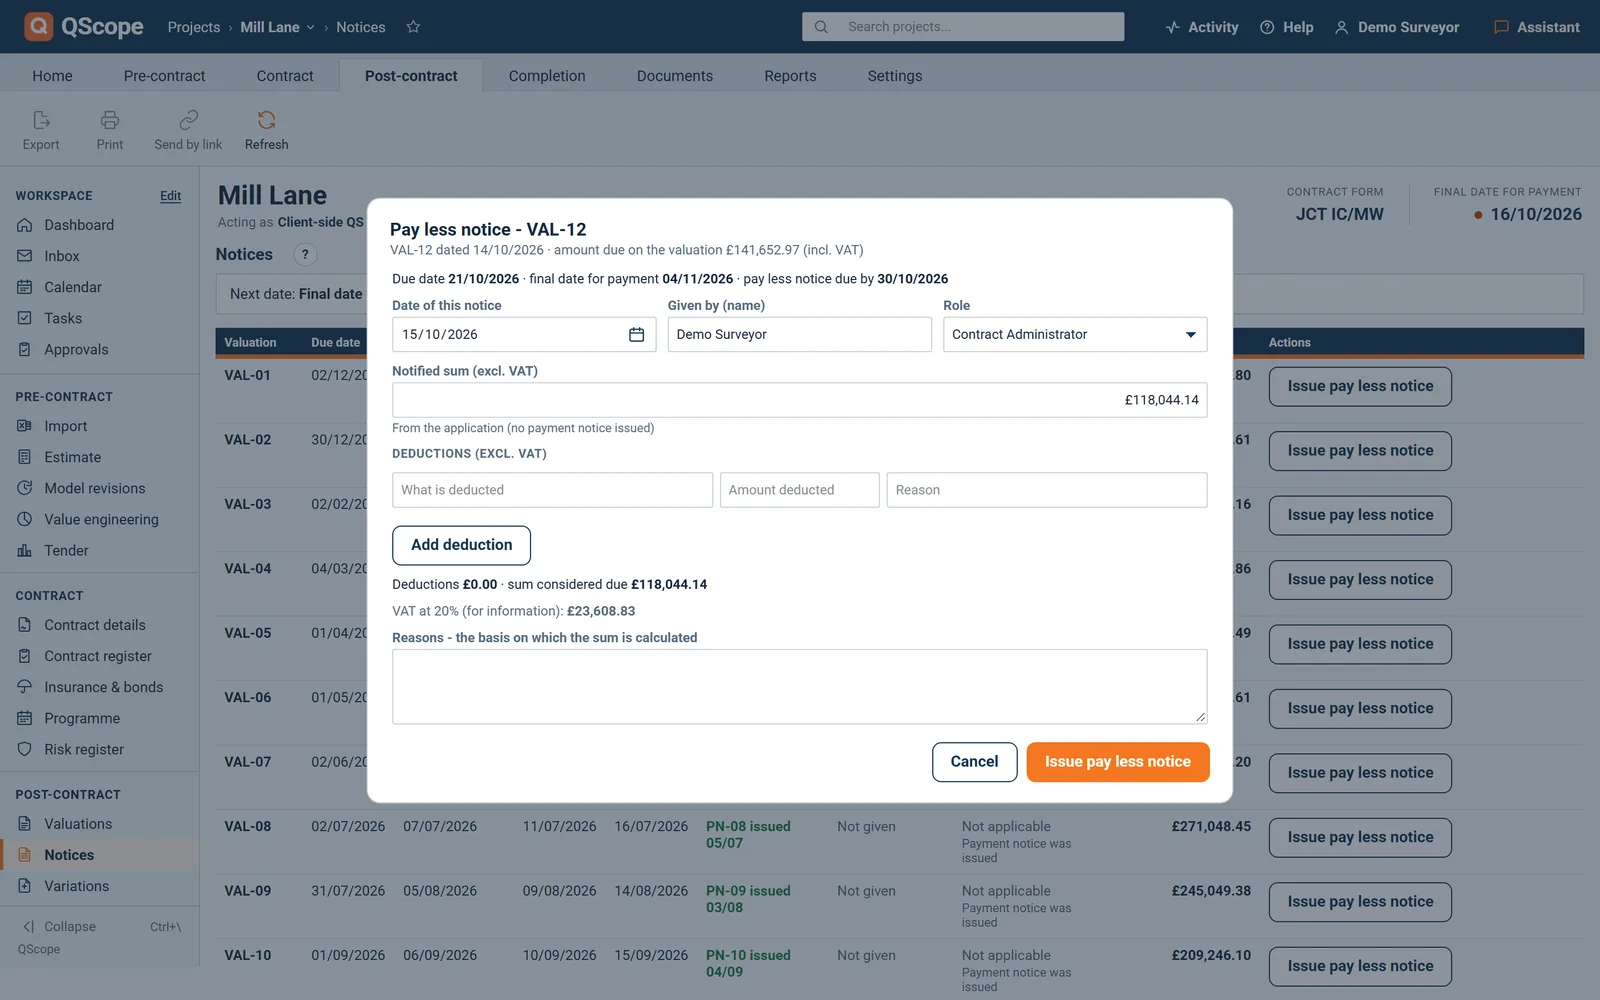Open the Assistant panel
This screenshot has width=1600, height=1000.
(x=1537, y=27)
